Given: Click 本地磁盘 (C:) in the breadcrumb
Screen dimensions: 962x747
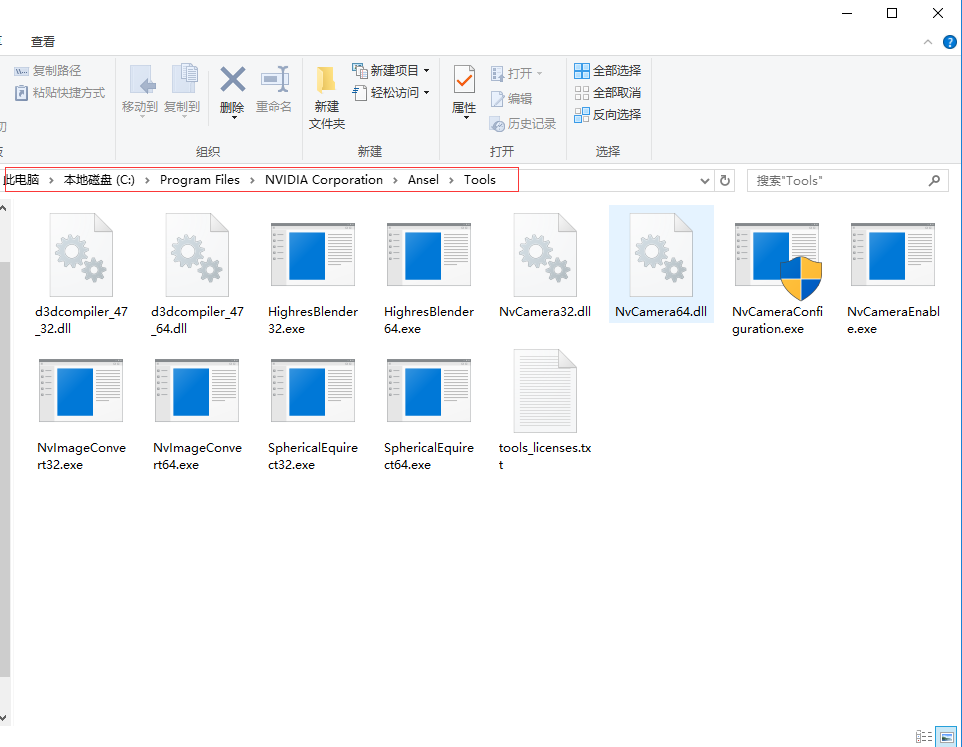Looking at the screenshot, I should coord(99,180).
